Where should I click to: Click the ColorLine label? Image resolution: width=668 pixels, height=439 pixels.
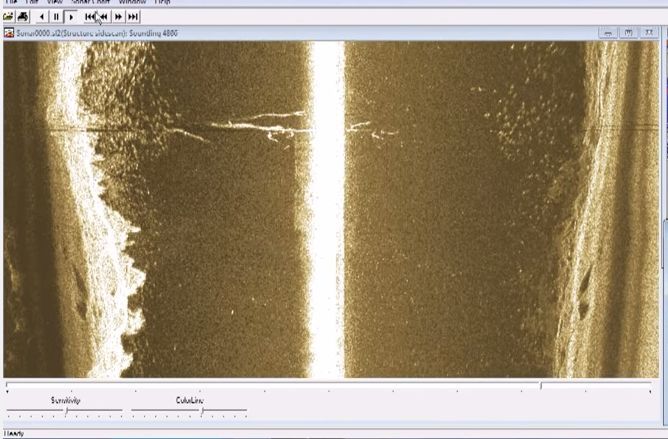(190, 400)
